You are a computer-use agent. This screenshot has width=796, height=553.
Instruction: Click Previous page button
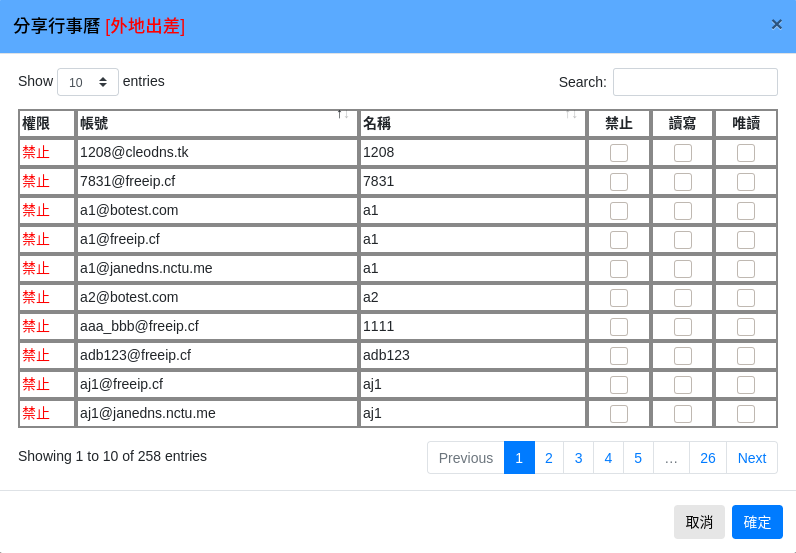[x=466, y=458]
